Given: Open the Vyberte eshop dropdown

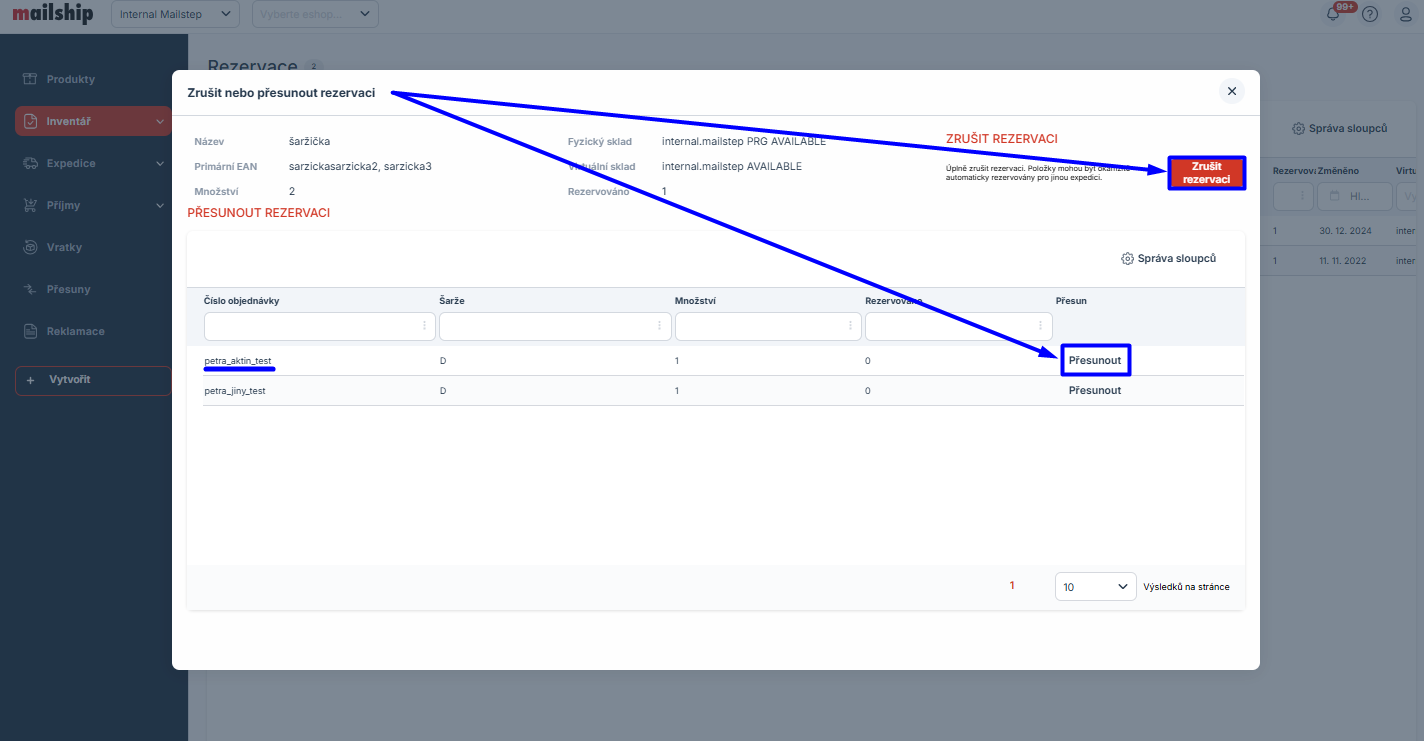Looking at the screenshot, I should click(316, 14).
